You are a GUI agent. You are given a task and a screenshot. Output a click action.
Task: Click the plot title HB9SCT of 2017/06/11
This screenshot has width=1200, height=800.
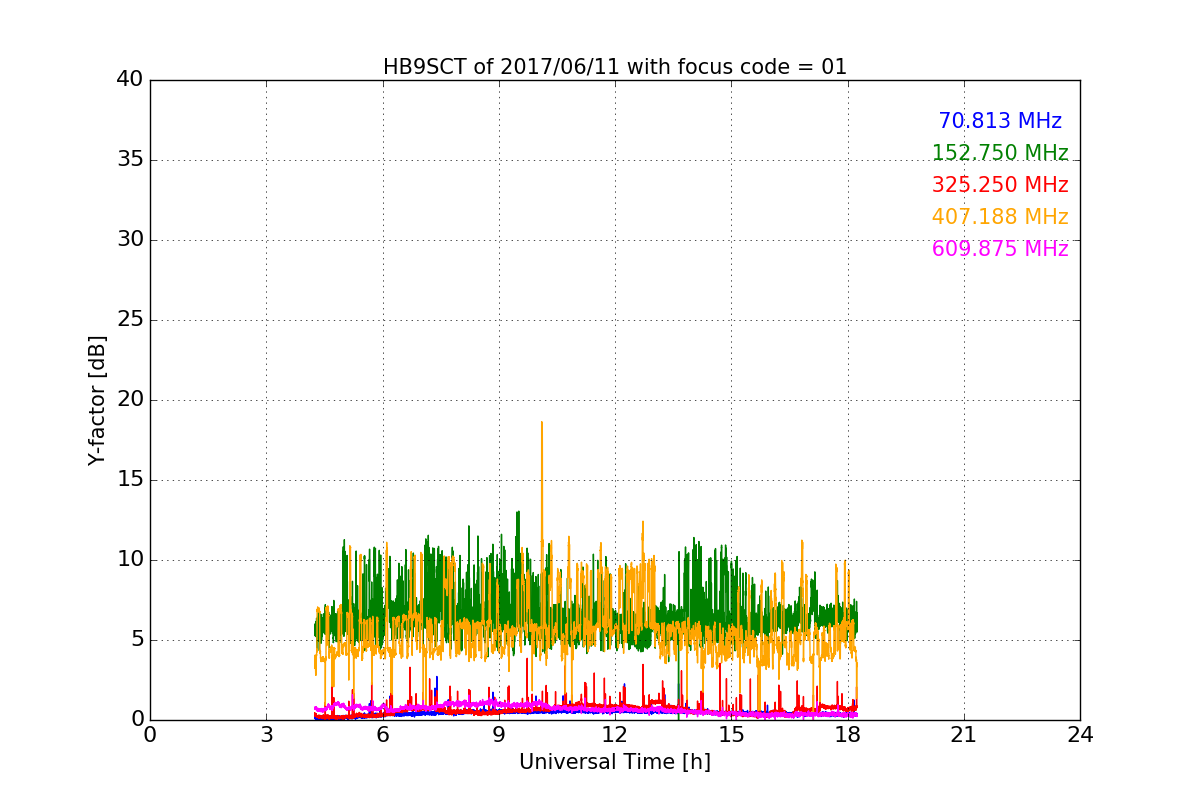coord(615,67)
